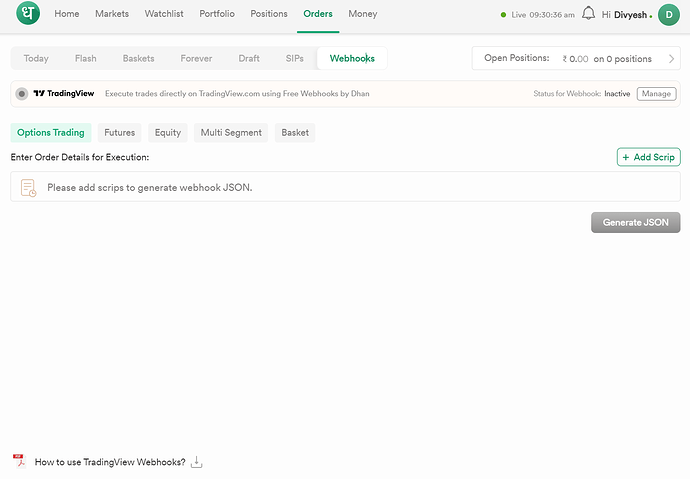690x479 pixels.
Task: Click the 'on 0 positions' text
Action: coord(622,59)
